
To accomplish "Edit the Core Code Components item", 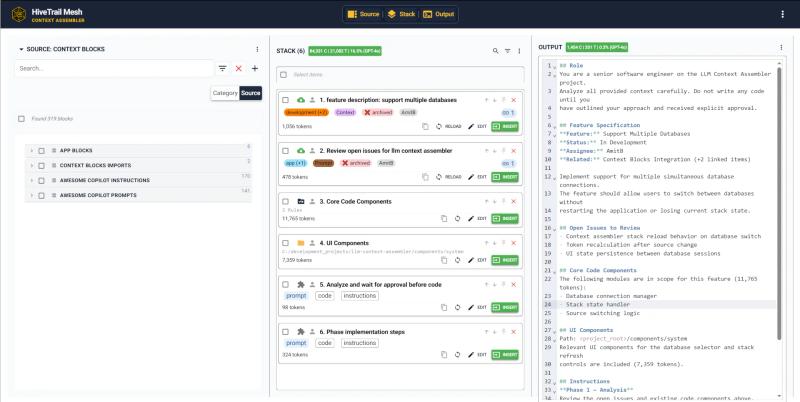I will (x=478, y=218).
